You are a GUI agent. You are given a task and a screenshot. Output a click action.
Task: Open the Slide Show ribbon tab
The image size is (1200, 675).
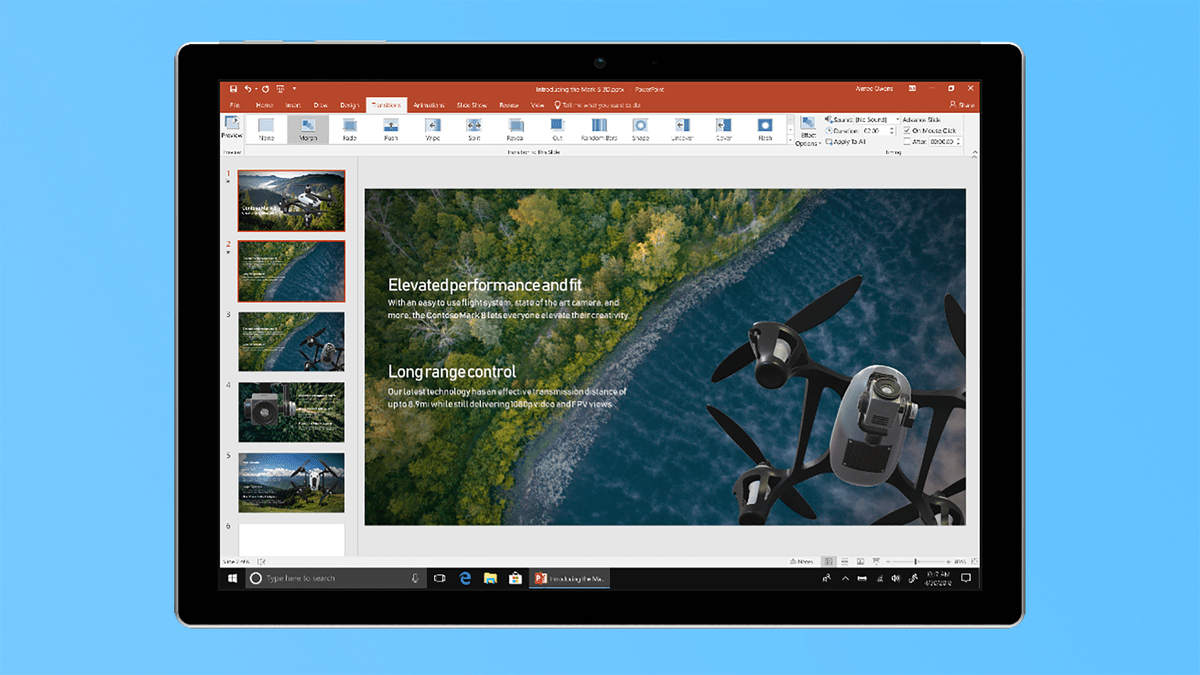(471, 104)
